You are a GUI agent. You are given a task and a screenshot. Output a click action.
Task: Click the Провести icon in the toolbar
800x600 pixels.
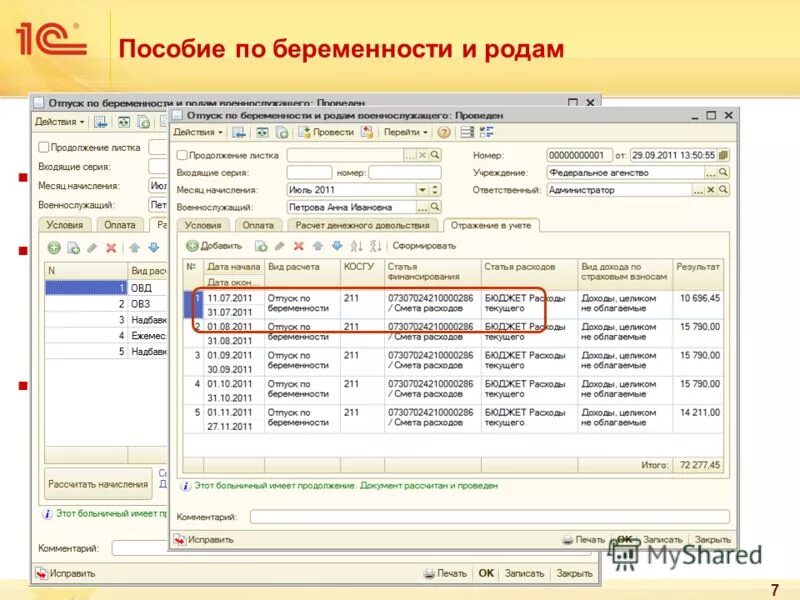[x=304, y=133]
